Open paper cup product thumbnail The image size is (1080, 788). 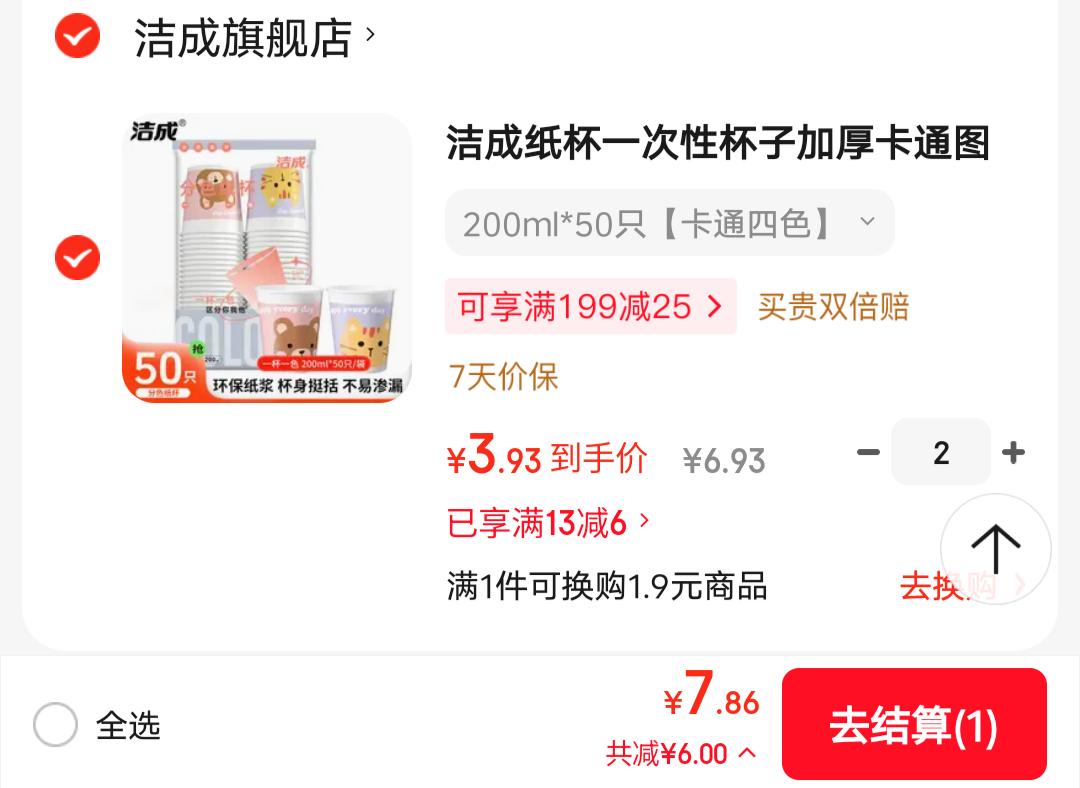click(267, 258)
